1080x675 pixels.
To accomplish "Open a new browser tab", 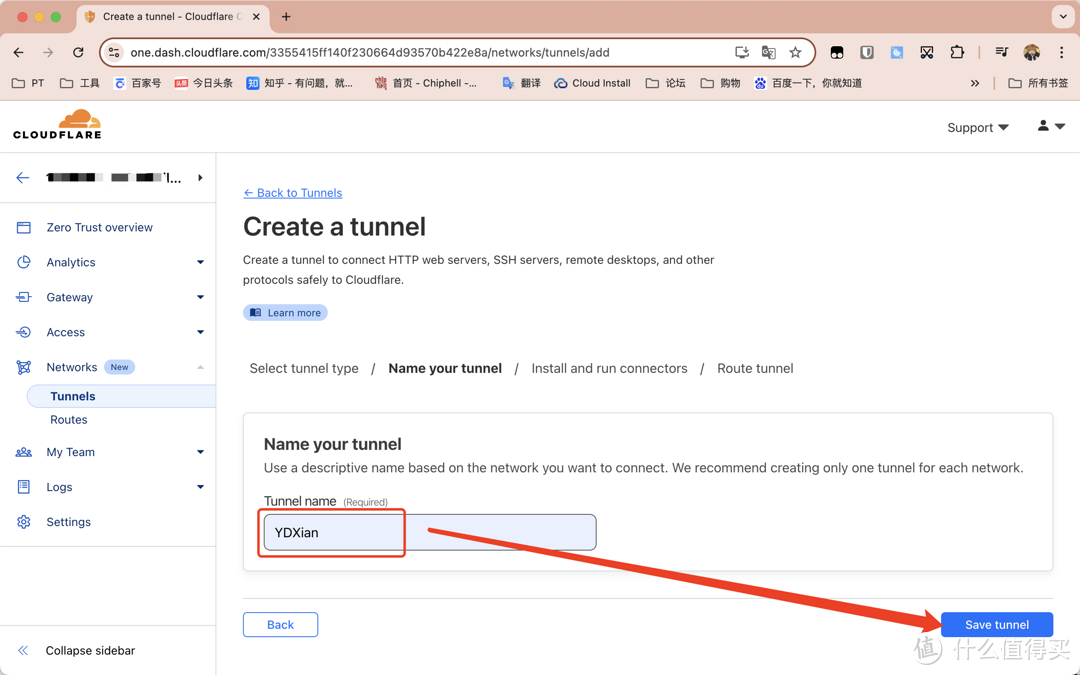I will 286,17.
